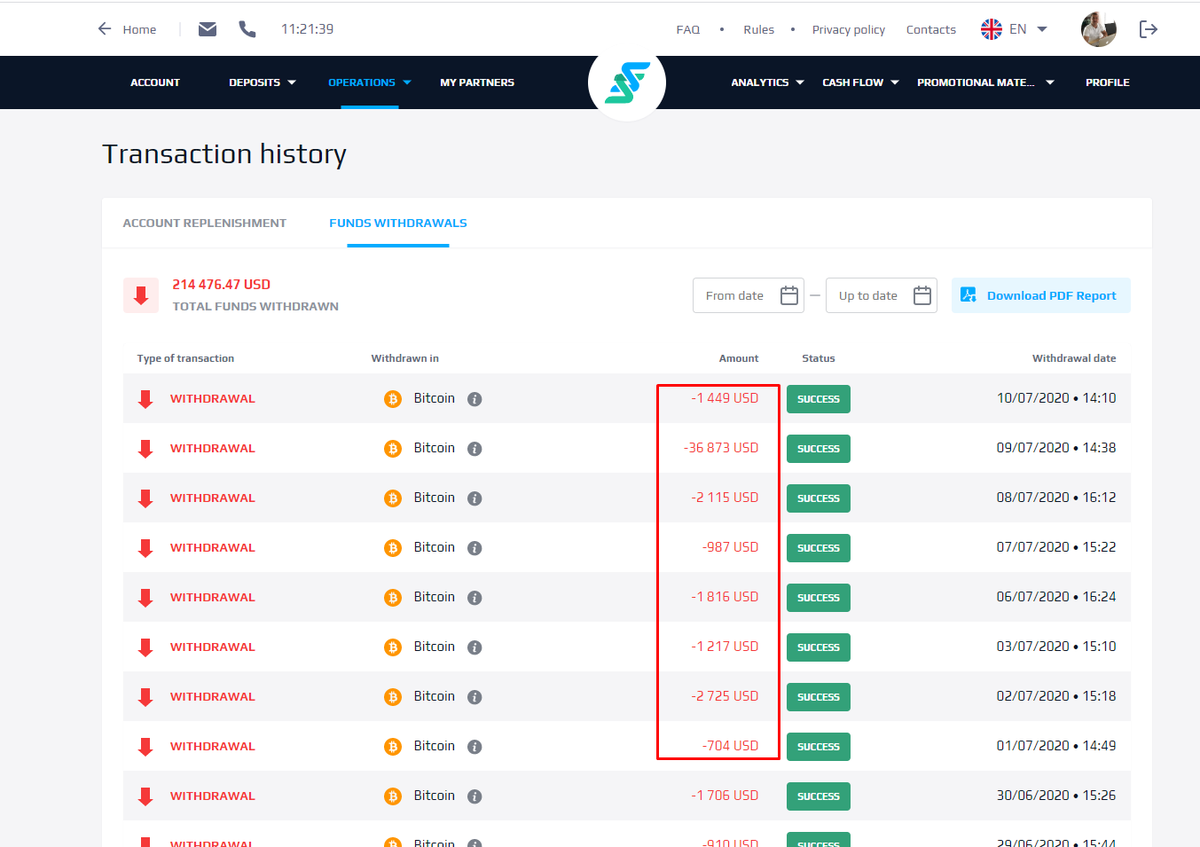Click SUCCESS badge in 10/07/2020 row

(x=818, y=399)
